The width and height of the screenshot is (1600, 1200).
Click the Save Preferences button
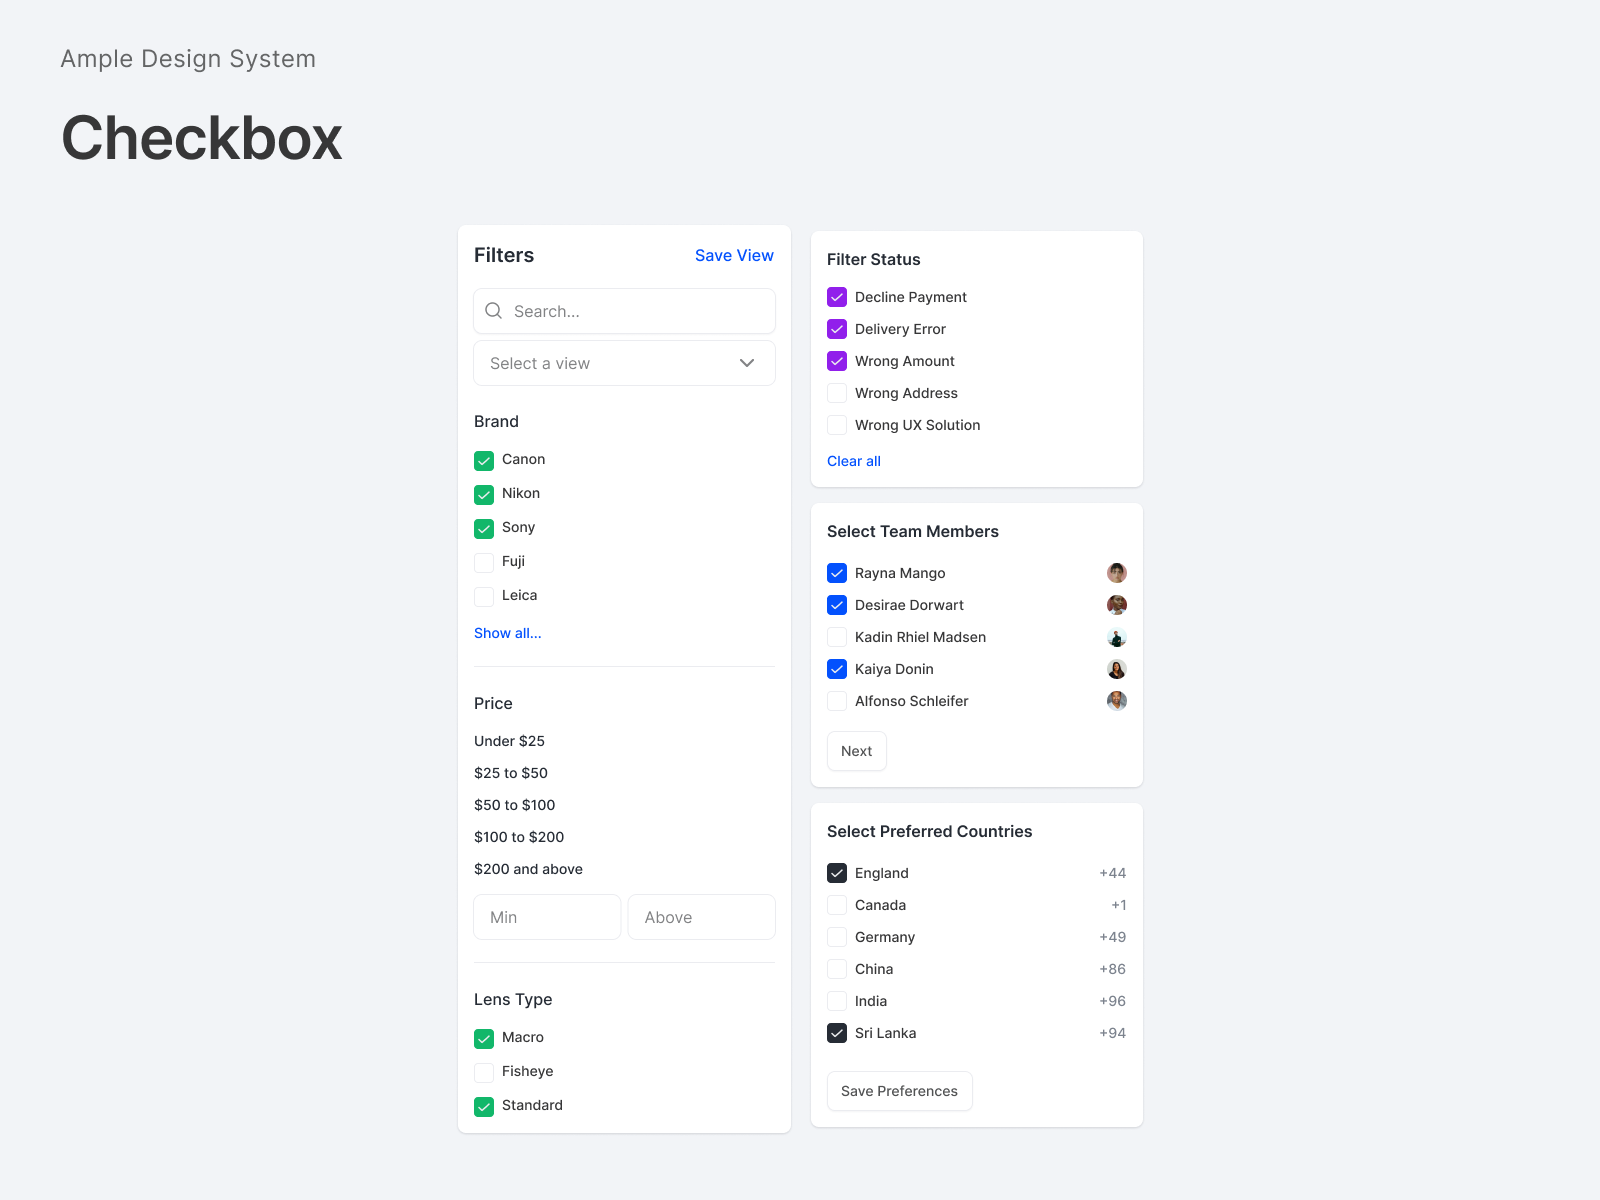899,1091
